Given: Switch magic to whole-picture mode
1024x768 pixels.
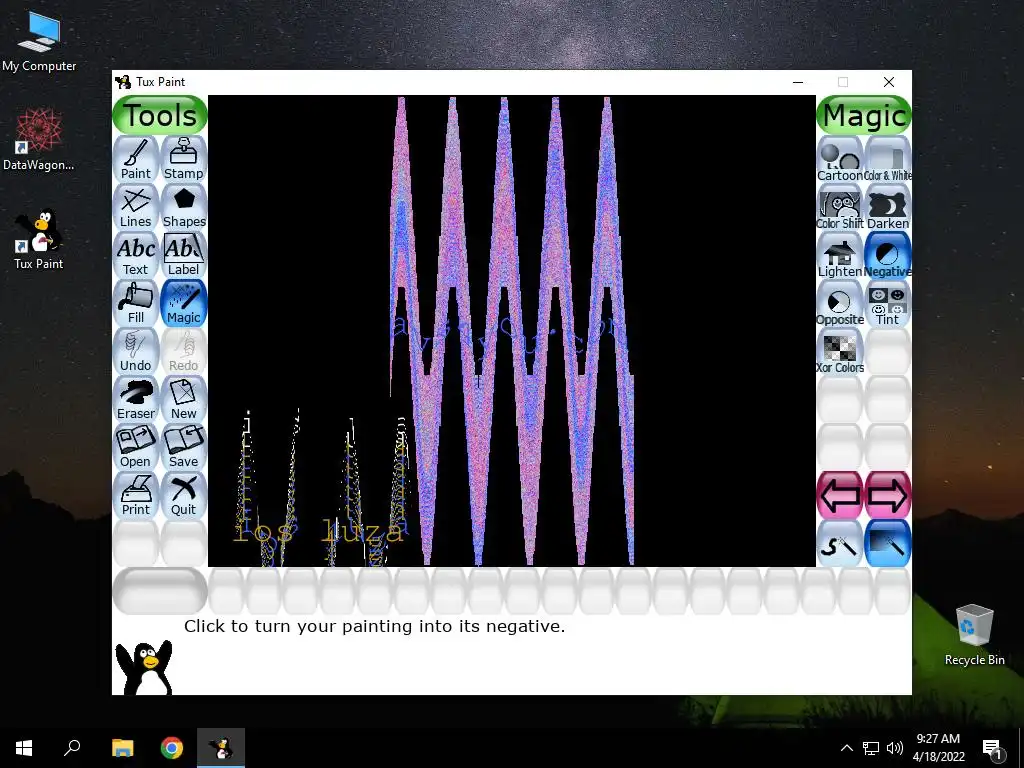Looking at the screenshot, I should (x=888, y=543).
